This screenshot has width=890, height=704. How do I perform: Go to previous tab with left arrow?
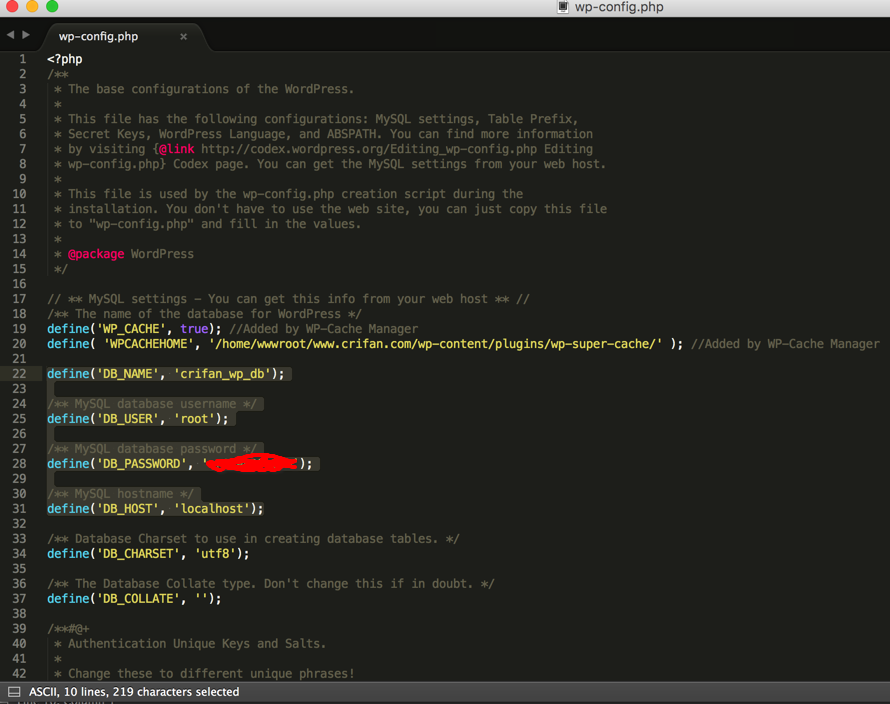[10, 35]
